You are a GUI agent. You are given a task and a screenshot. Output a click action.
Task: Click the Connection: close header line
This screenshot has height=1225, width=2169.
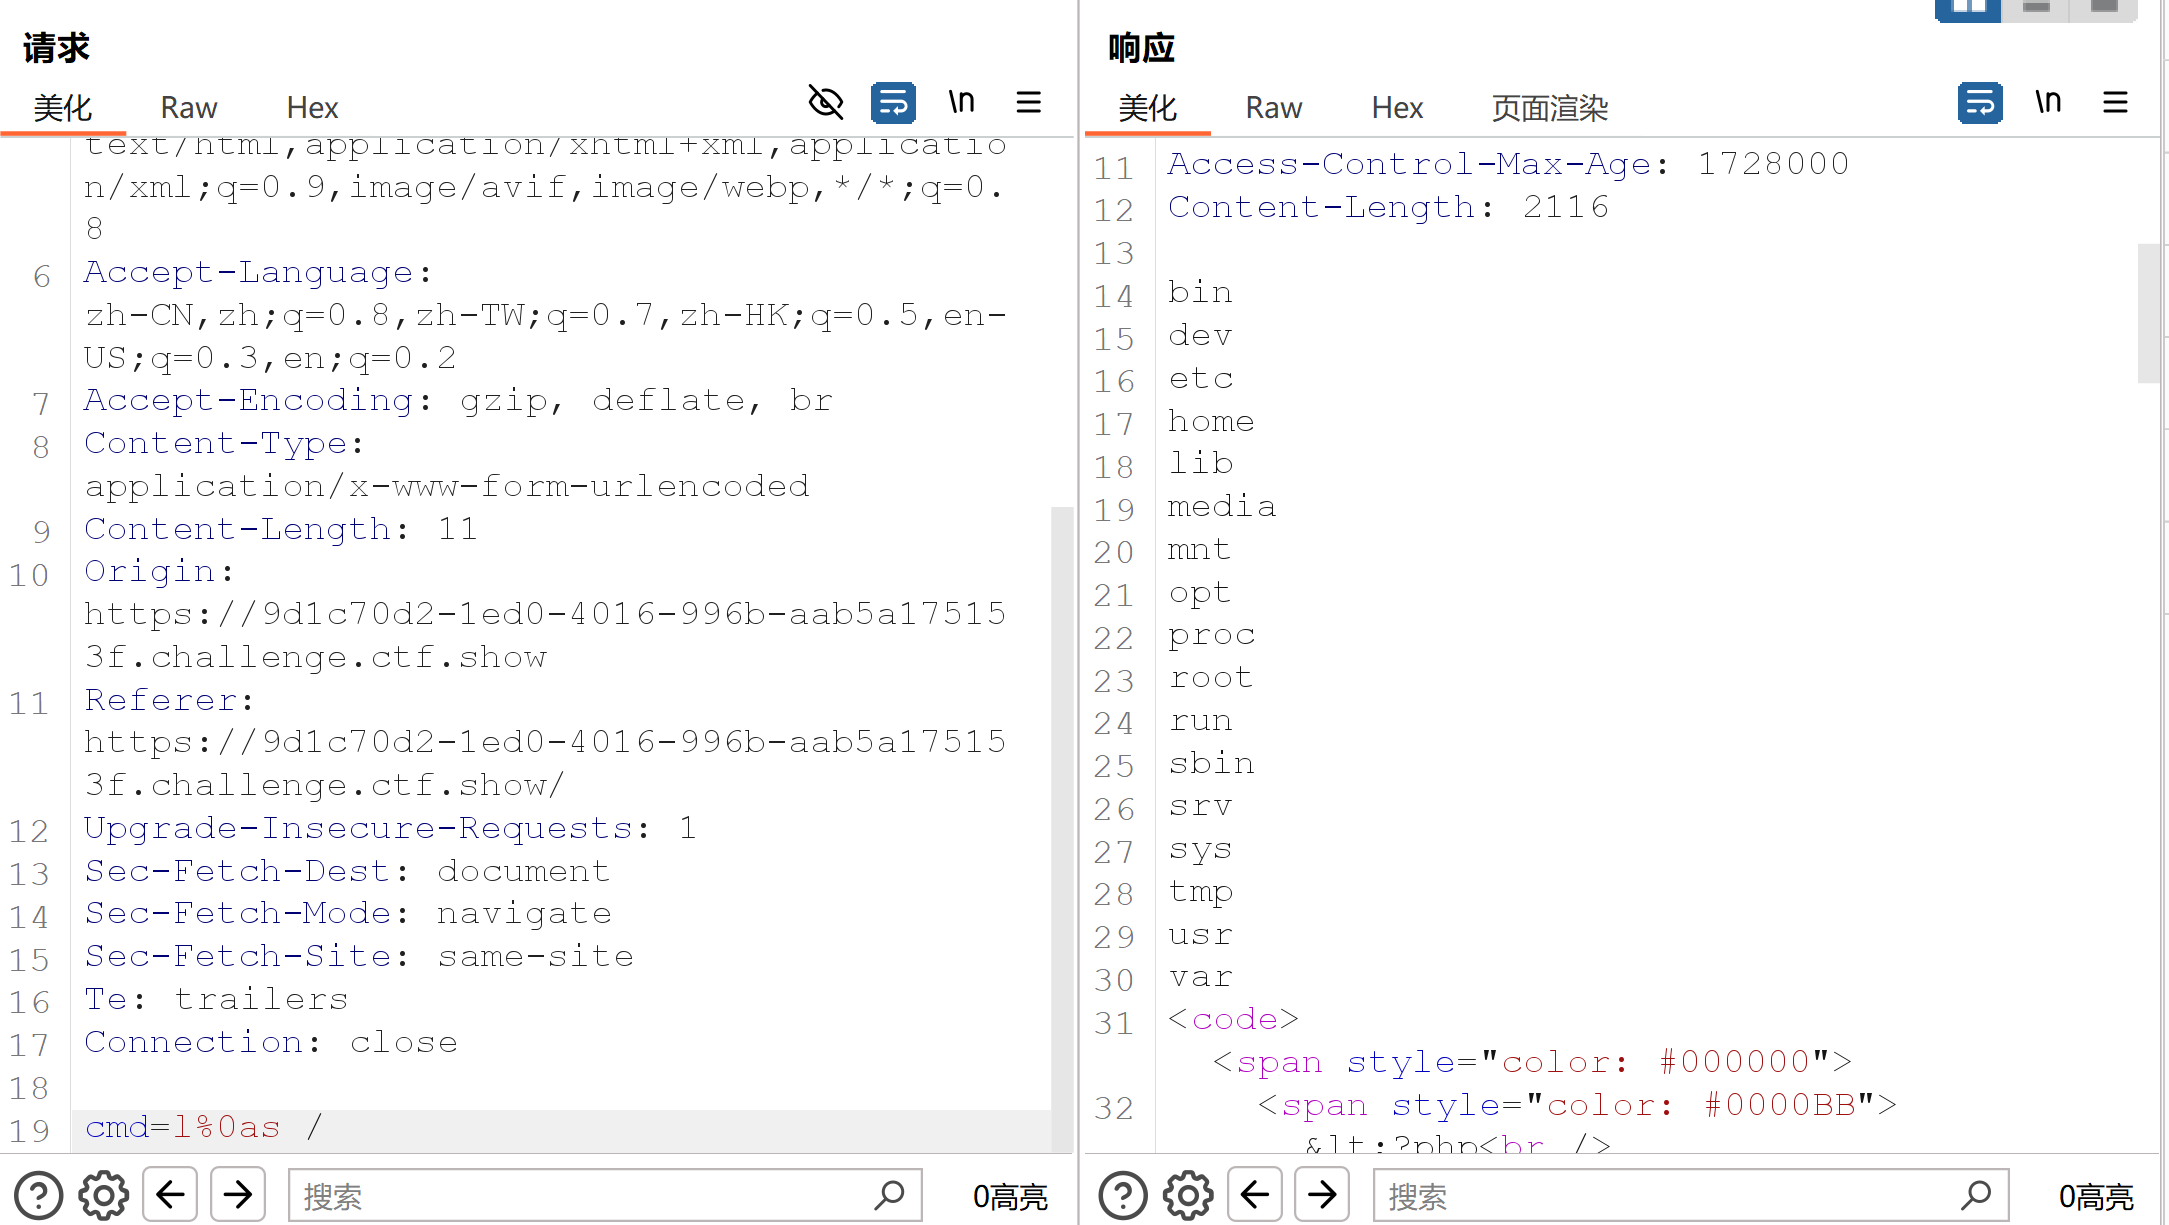point(271,1042)
